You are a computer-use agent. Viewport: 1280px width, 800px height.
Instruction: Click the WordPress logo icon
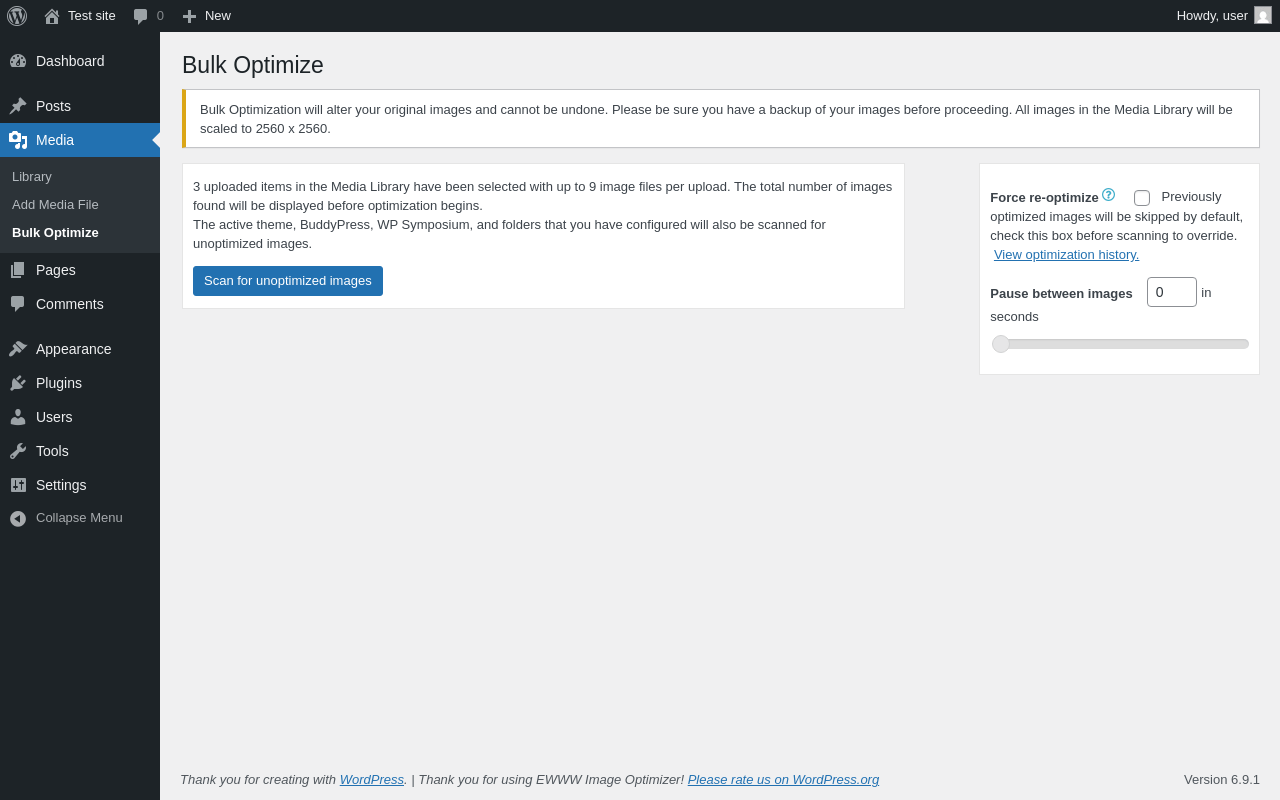pos(17,16)
